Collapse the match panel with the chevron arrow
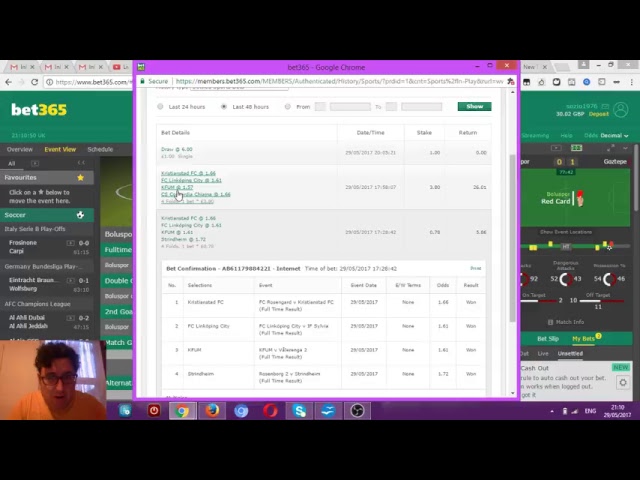 [x=625, y=148]
